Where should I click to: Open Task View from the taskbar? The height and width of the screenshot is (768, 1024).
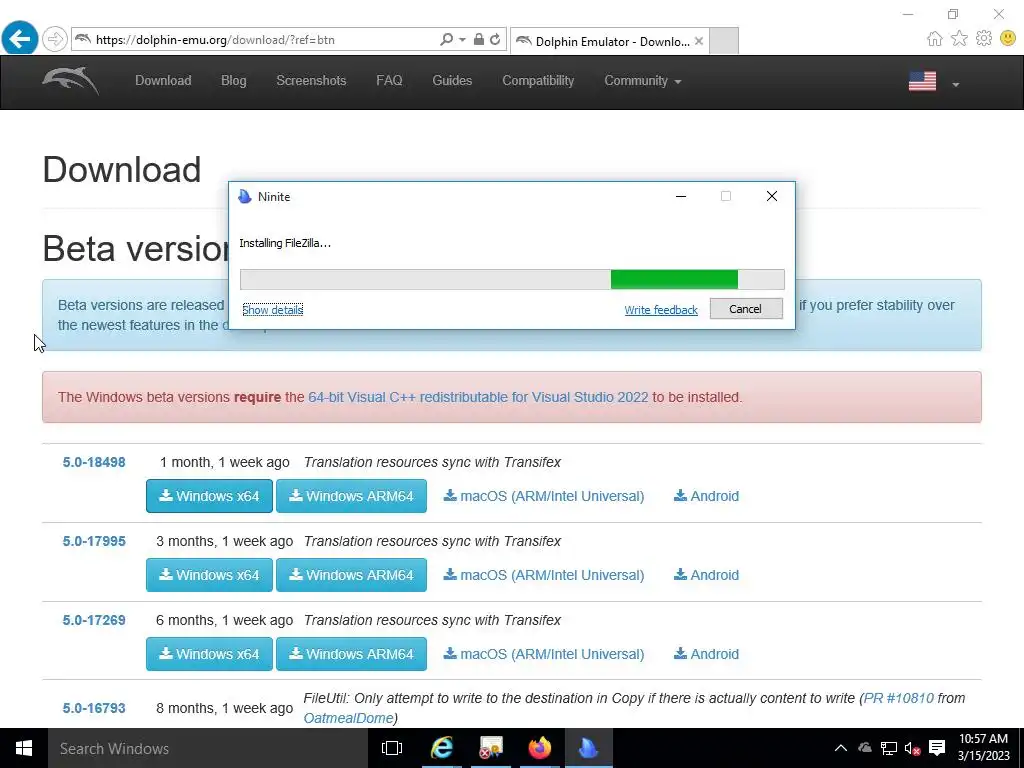click(x=392, y=748)
